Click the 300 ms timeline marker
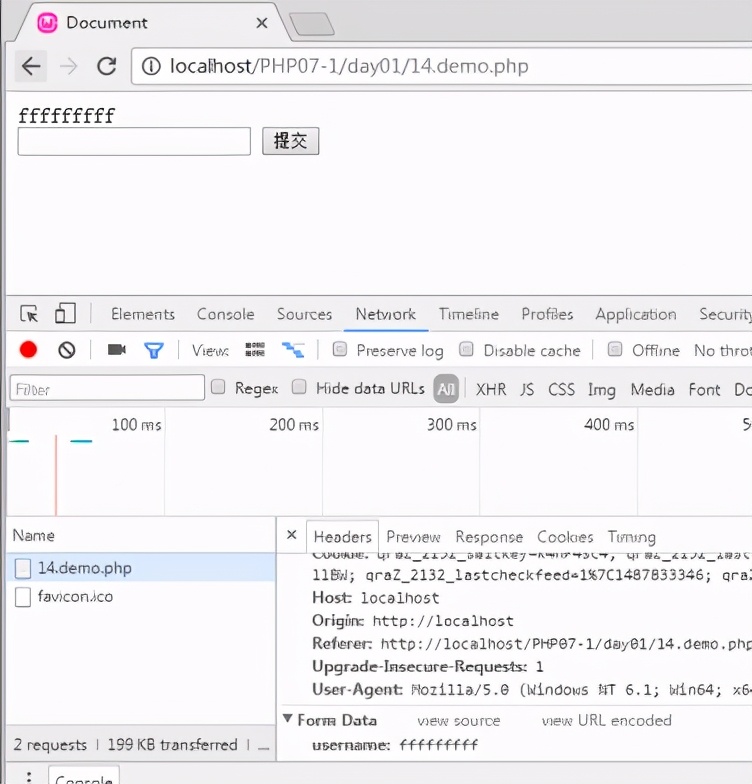 click(452, 425)
